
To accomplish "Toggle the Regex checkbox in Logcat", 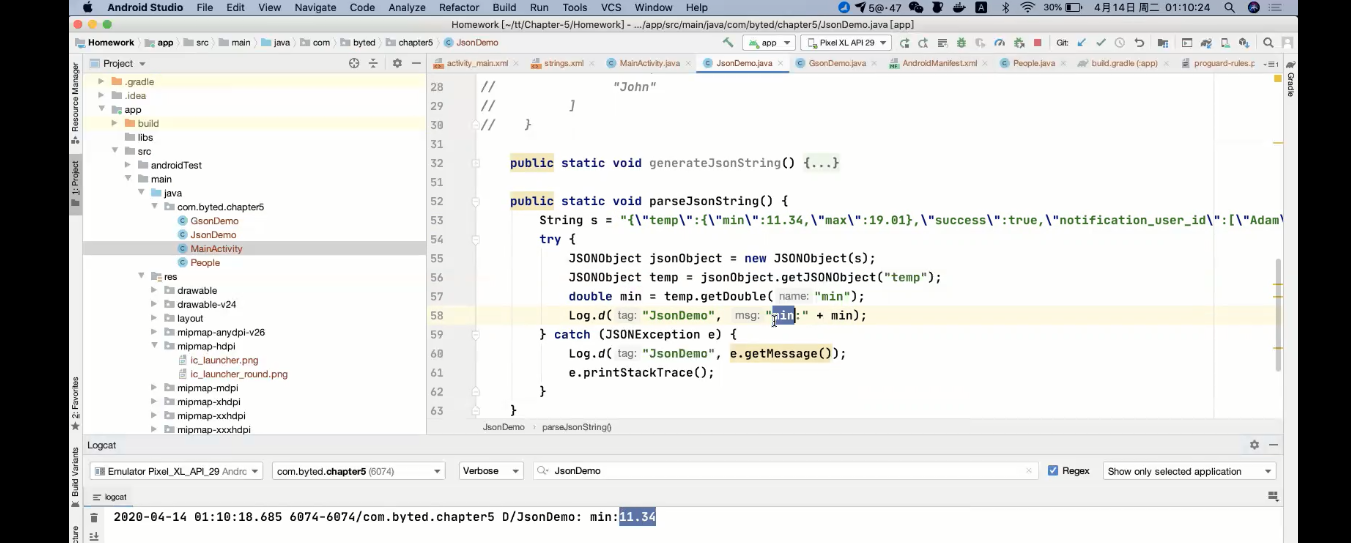I will 1053,471.
